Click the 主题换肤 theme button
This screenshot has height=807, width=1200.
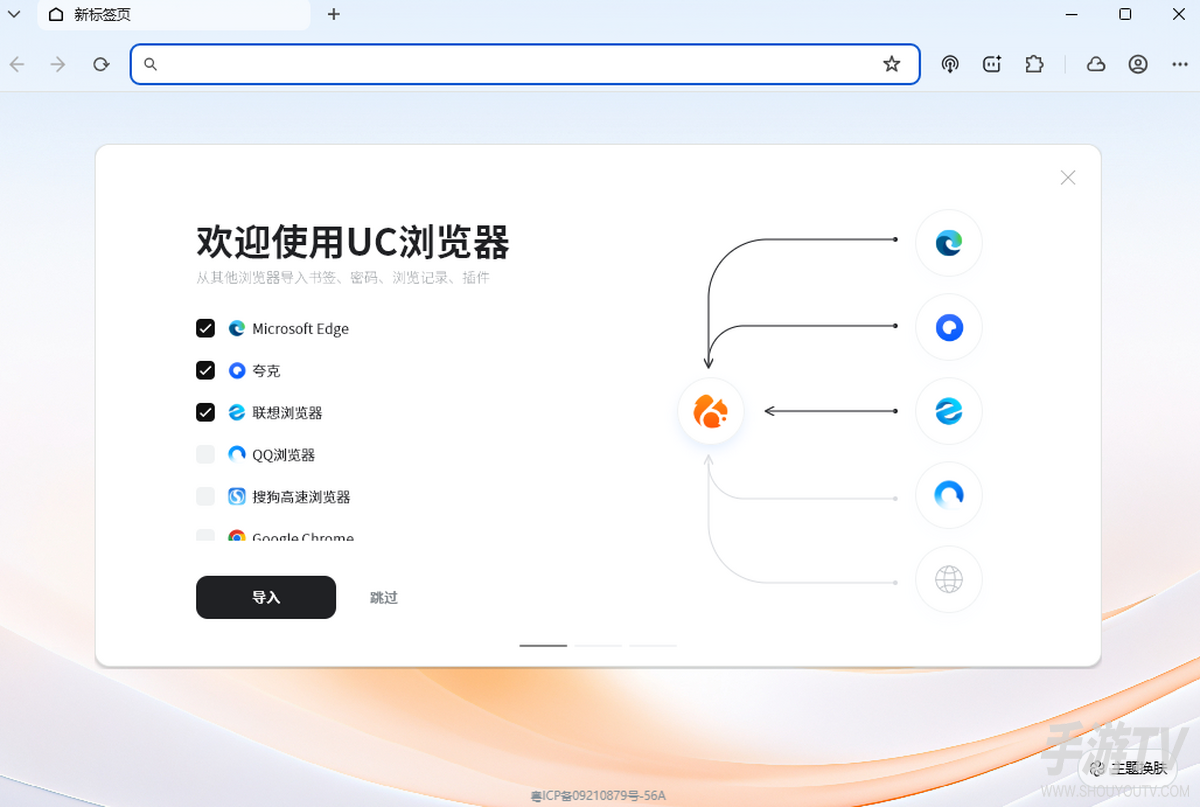point(1130,768)
